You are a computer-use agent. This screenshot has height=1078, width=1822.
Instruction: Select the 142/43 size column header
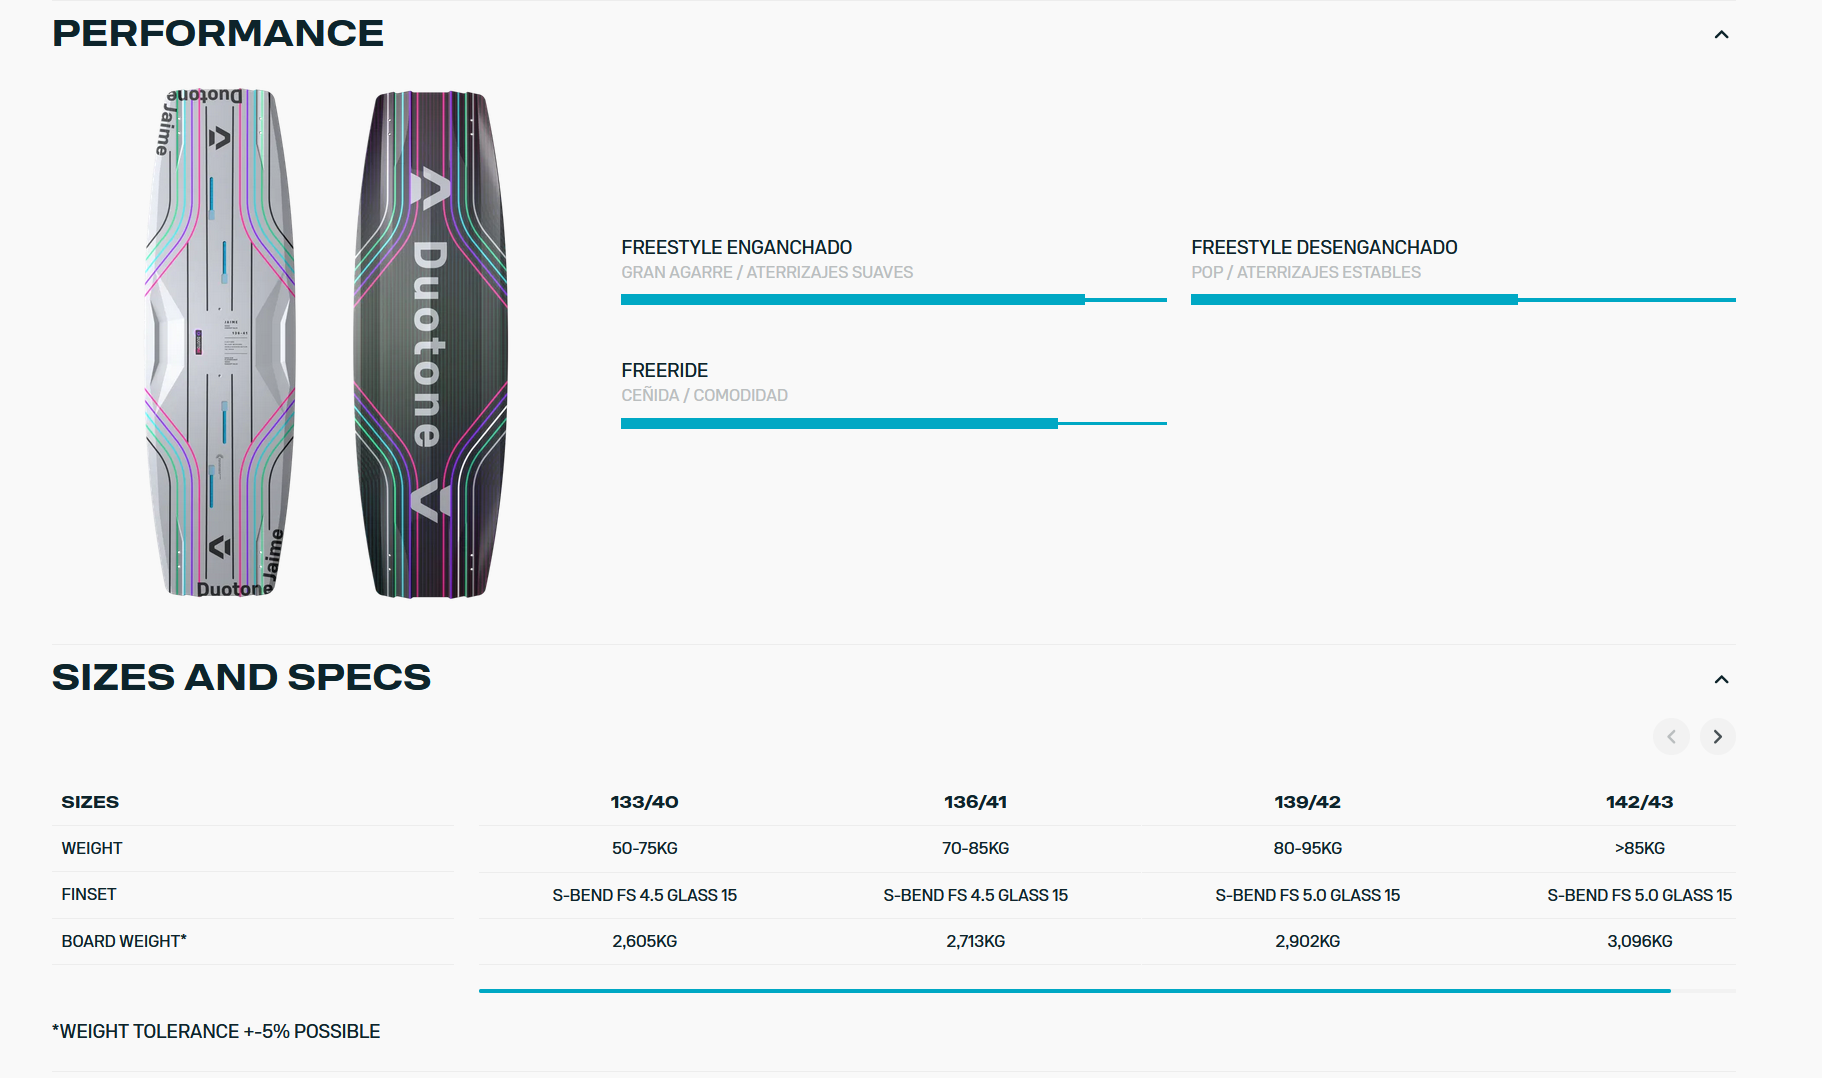(1639, 802)
